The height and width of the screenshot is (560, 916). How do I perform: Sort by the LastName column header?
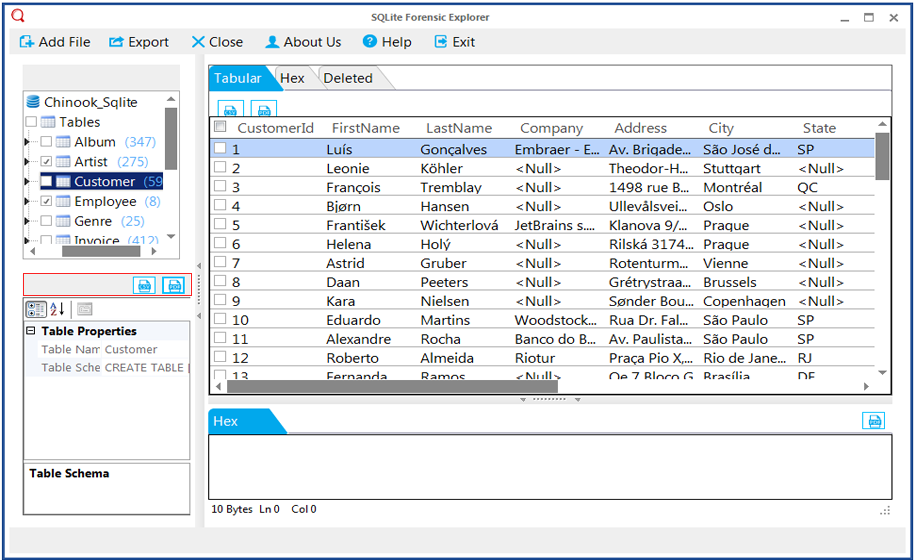pyautogui.click(x=459, y=128)
